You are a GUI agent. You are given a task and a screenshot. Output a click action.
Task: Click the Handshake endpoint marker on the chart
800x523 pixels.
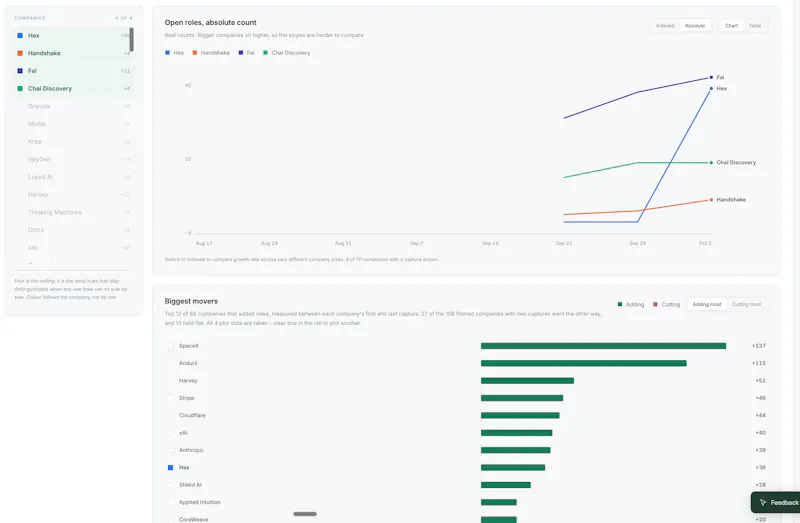[711, 200]
